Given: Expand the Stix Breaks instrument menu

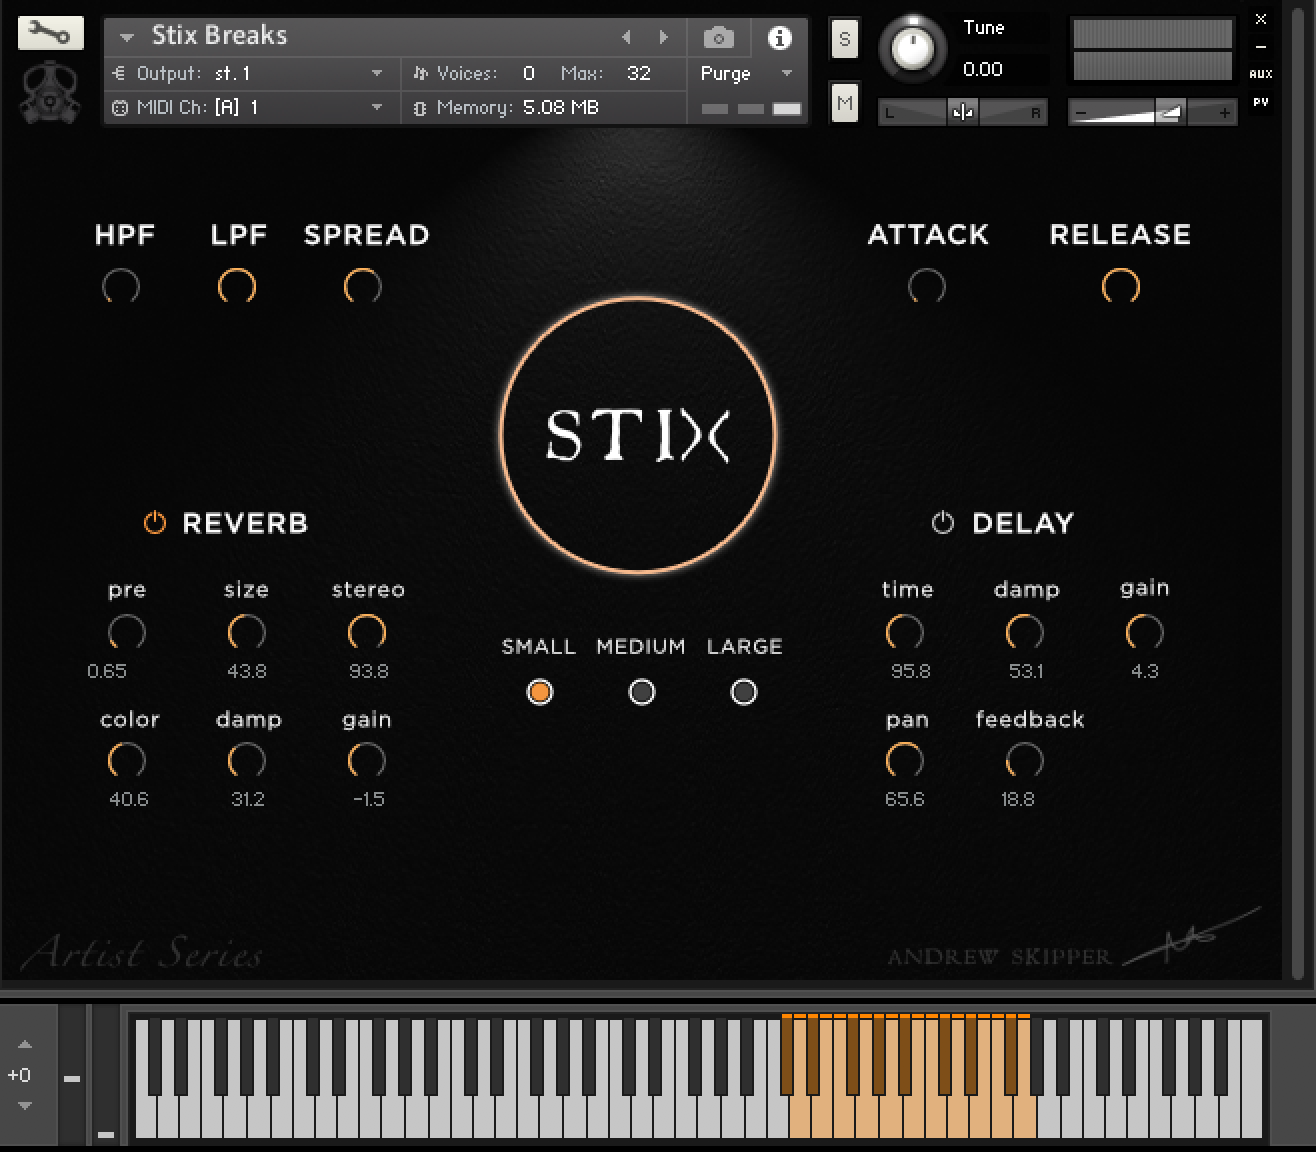Looking at the screenshot, I should point(127,37).
